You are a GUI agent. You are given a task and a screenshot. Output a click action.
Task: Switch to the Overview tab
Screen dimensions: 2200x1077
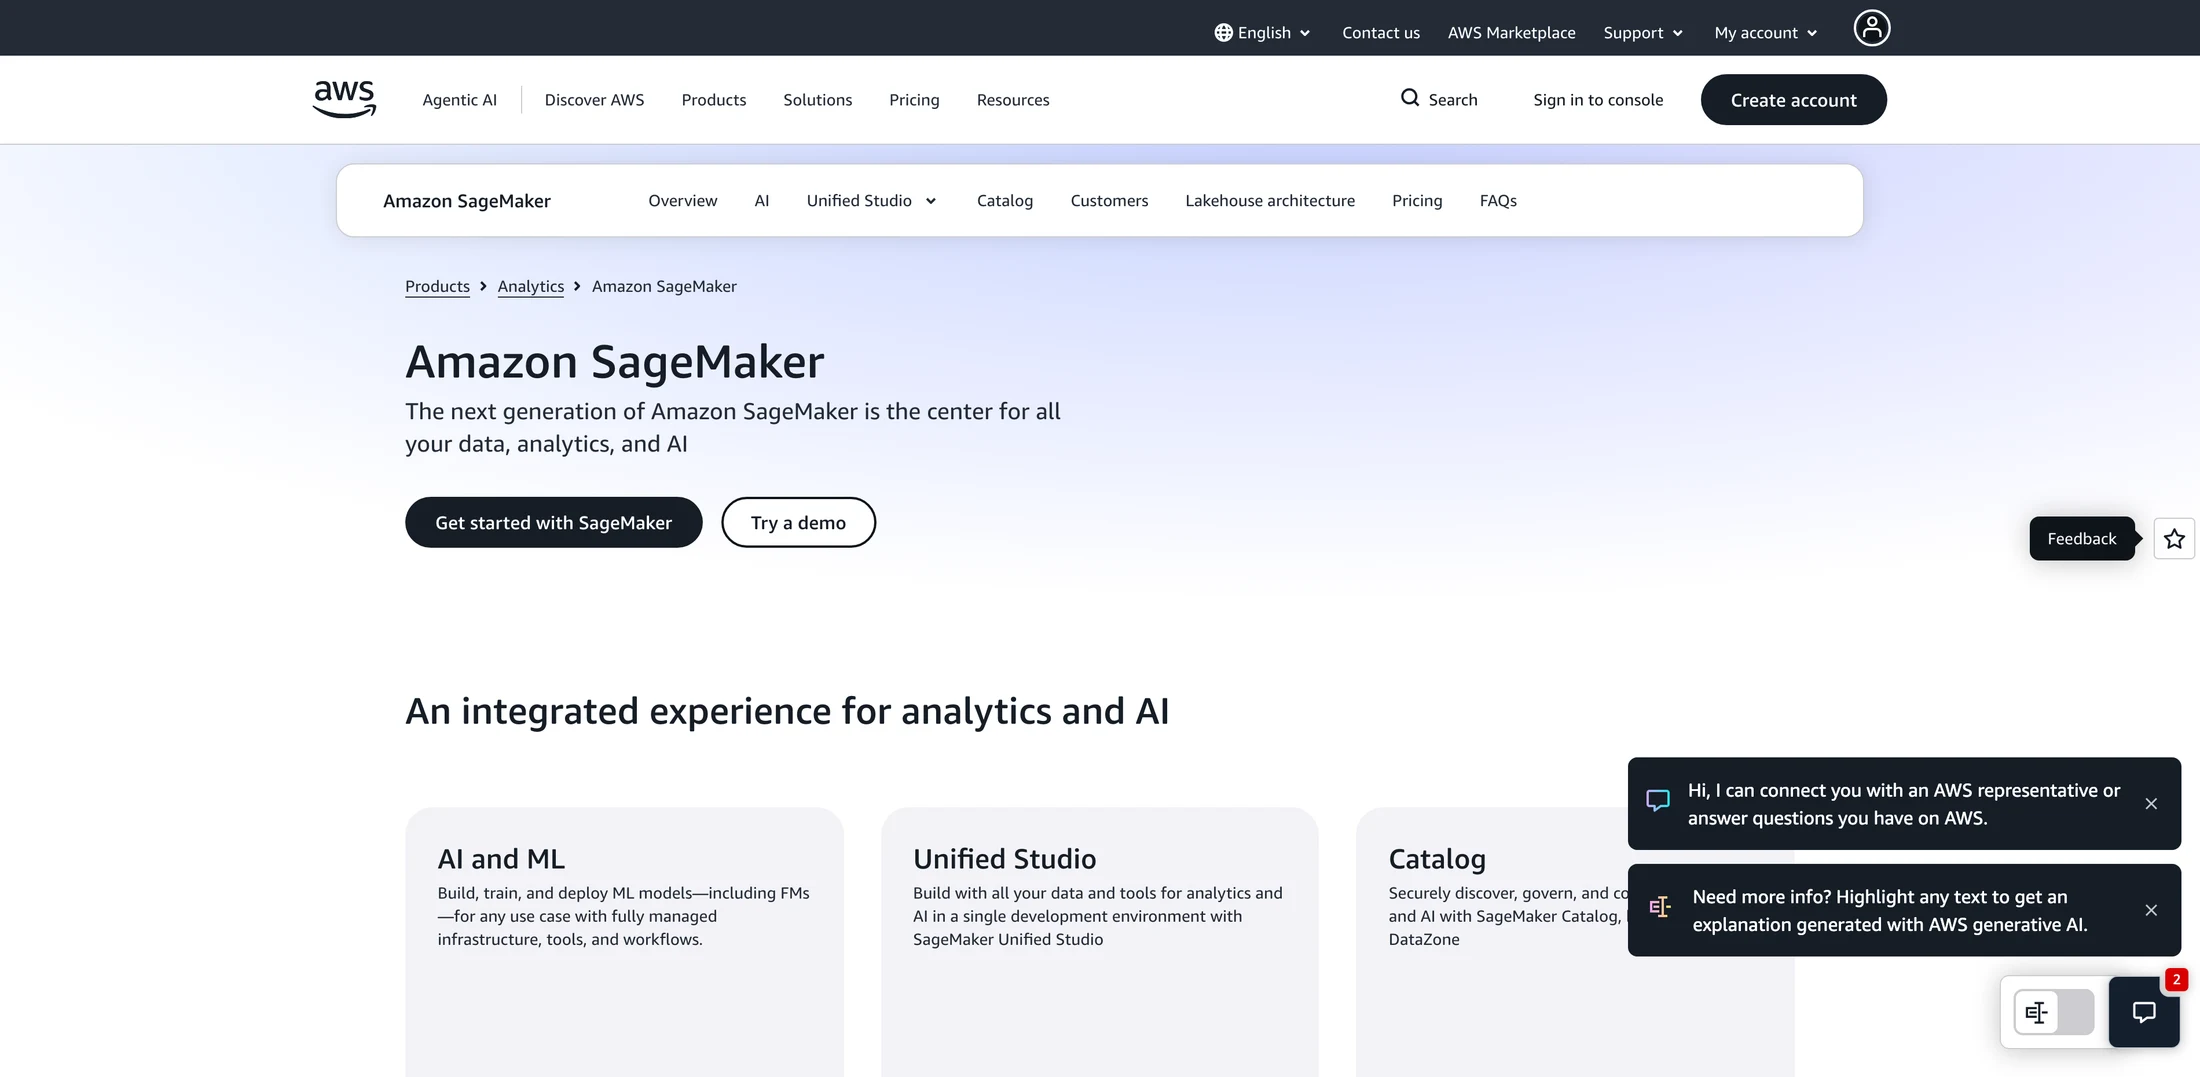[x=683, y=201]
